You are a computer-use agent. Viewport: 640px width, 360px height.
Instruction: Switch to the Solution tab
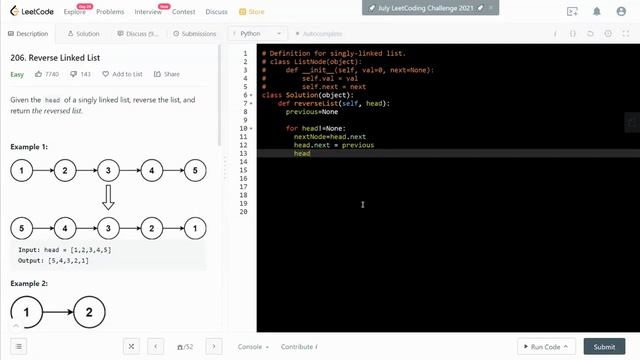83,33
